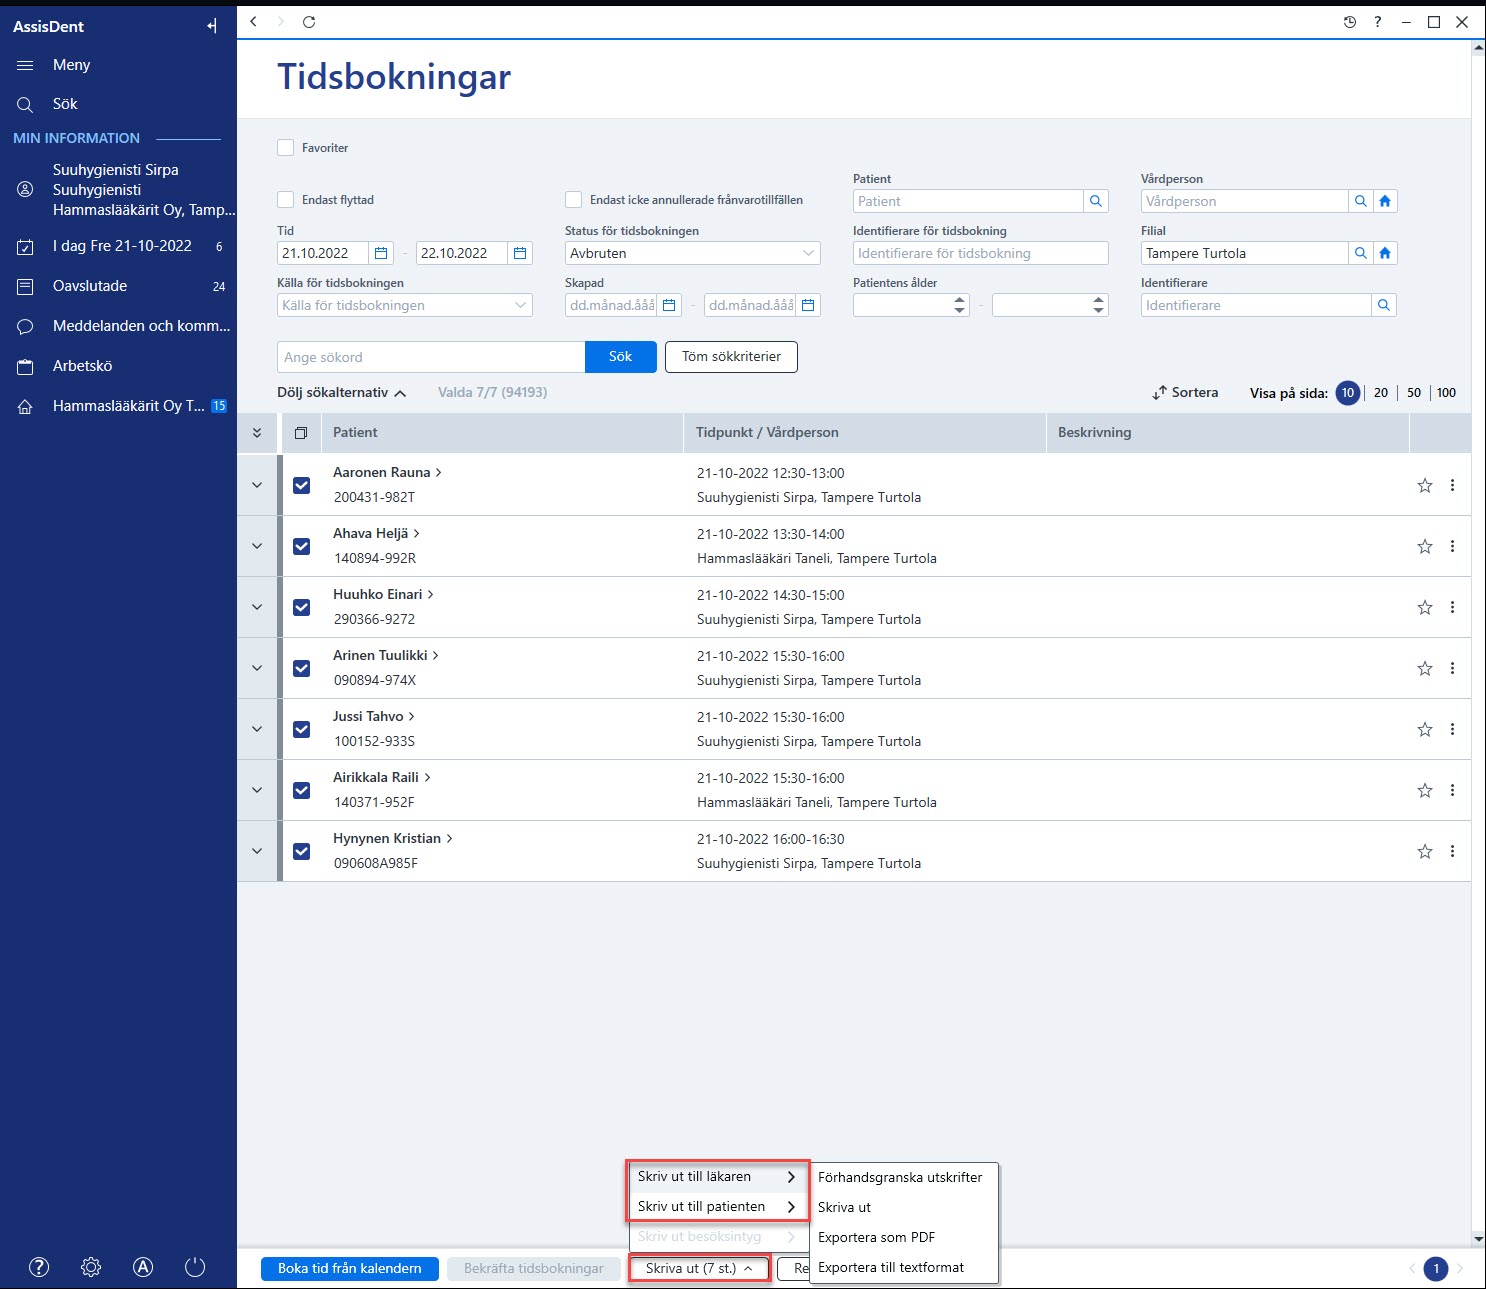Open start date calendar icon under Tid
This screenshot has width=1486, height=1289.
(x=381, y=253)
